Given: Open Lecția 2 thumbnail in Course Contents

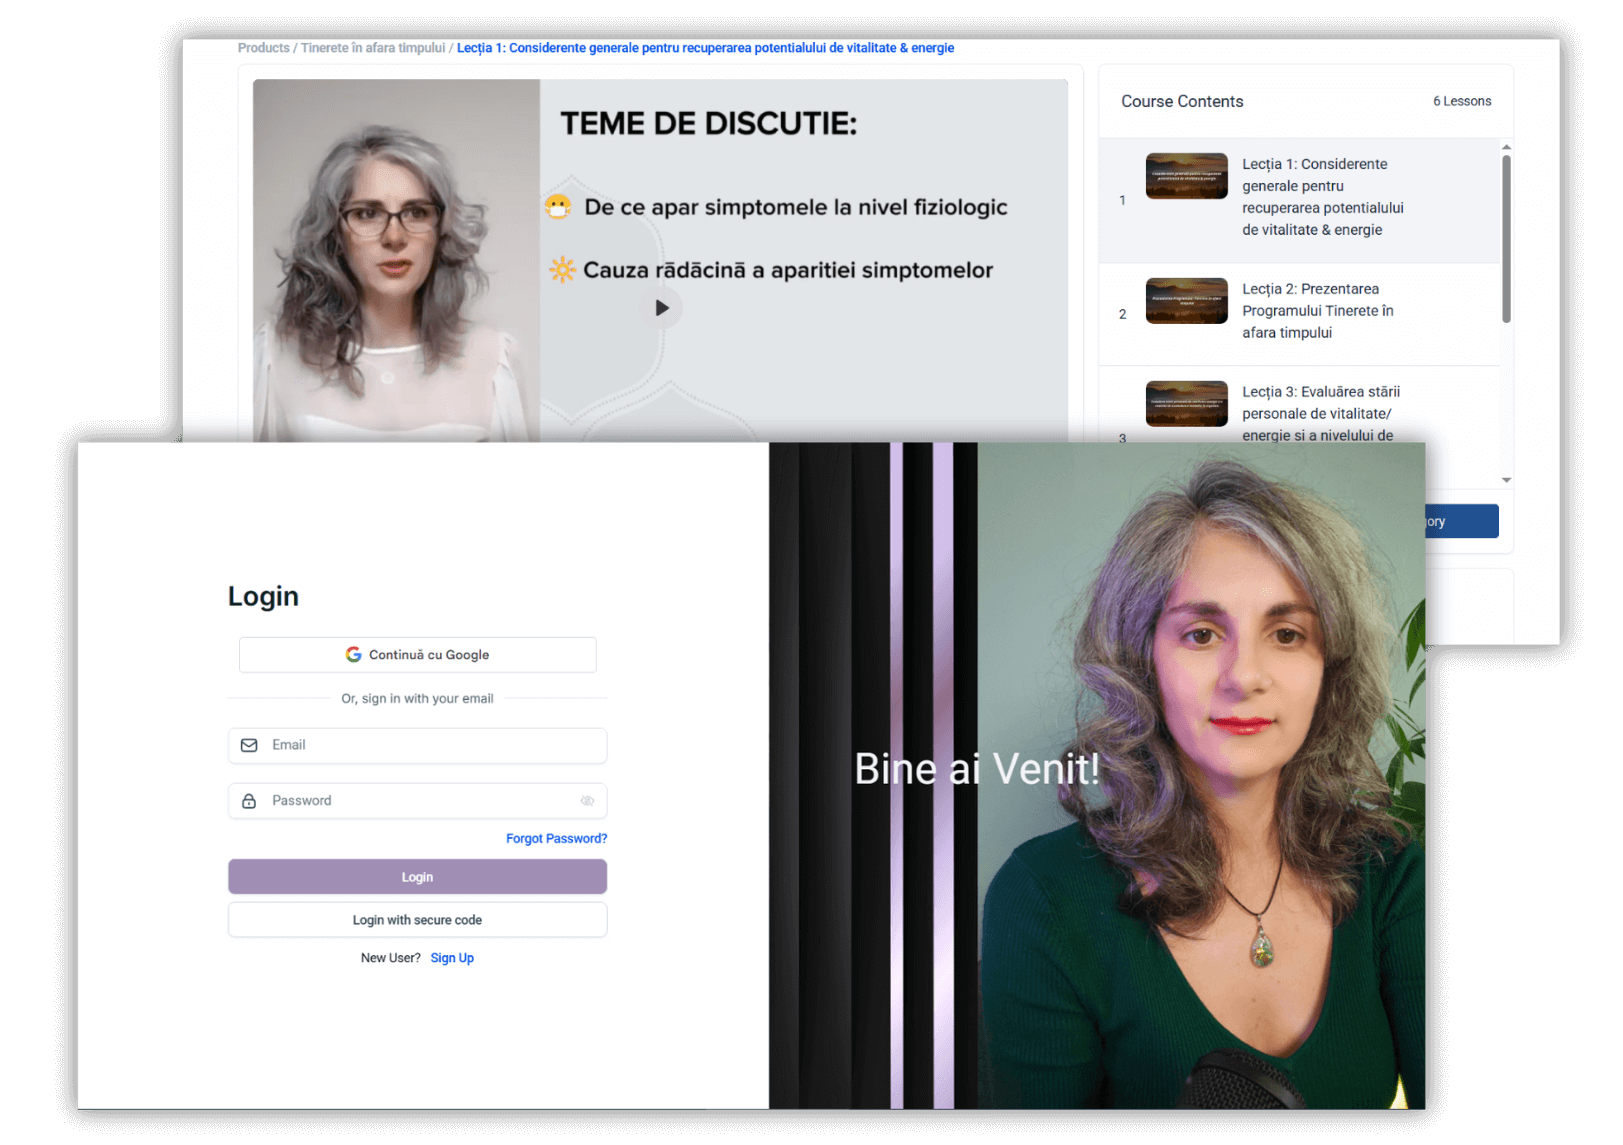Looking at the screenshot, I should coord(1186,301).
